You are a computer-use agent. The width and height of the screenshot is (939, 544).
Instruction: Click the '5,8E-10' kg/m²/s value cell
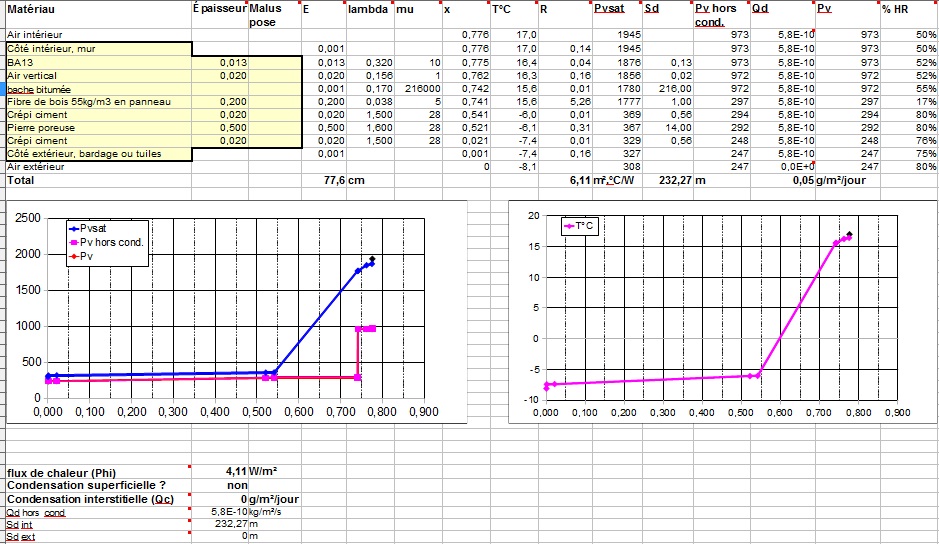click(220, 512)
